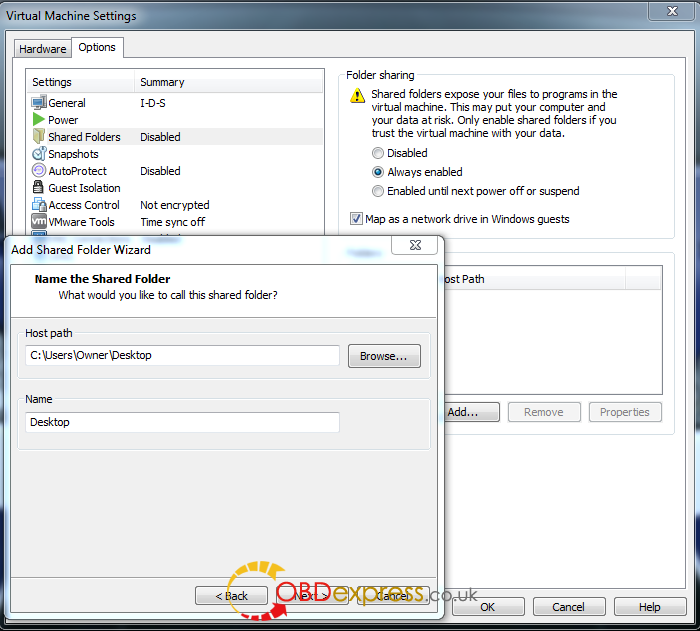Select the Snapshots row label
Viewport: 700px width, 631px height.
coord(73,154)
